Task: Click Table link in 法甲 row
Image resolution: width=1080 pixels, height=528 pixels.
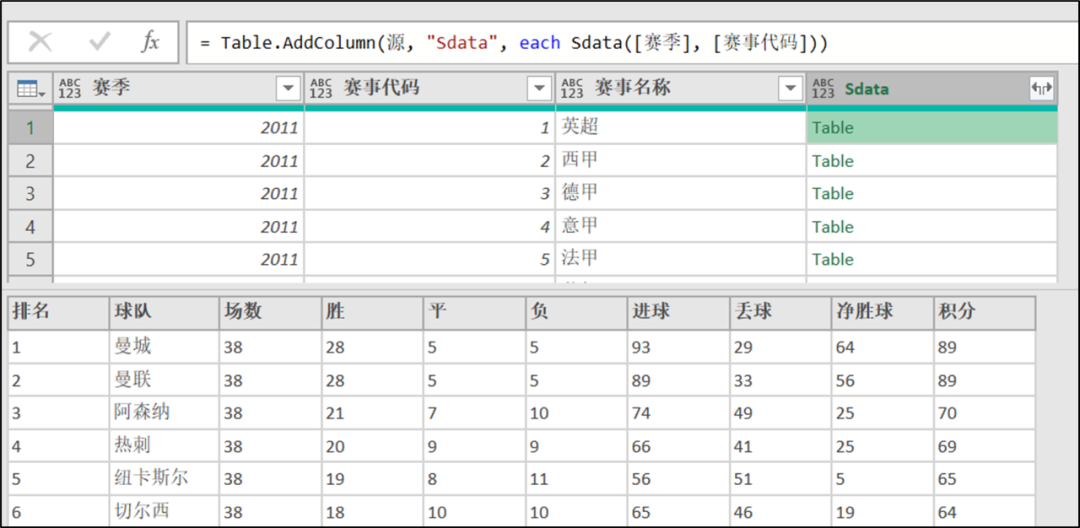Action: click(833, 260)
